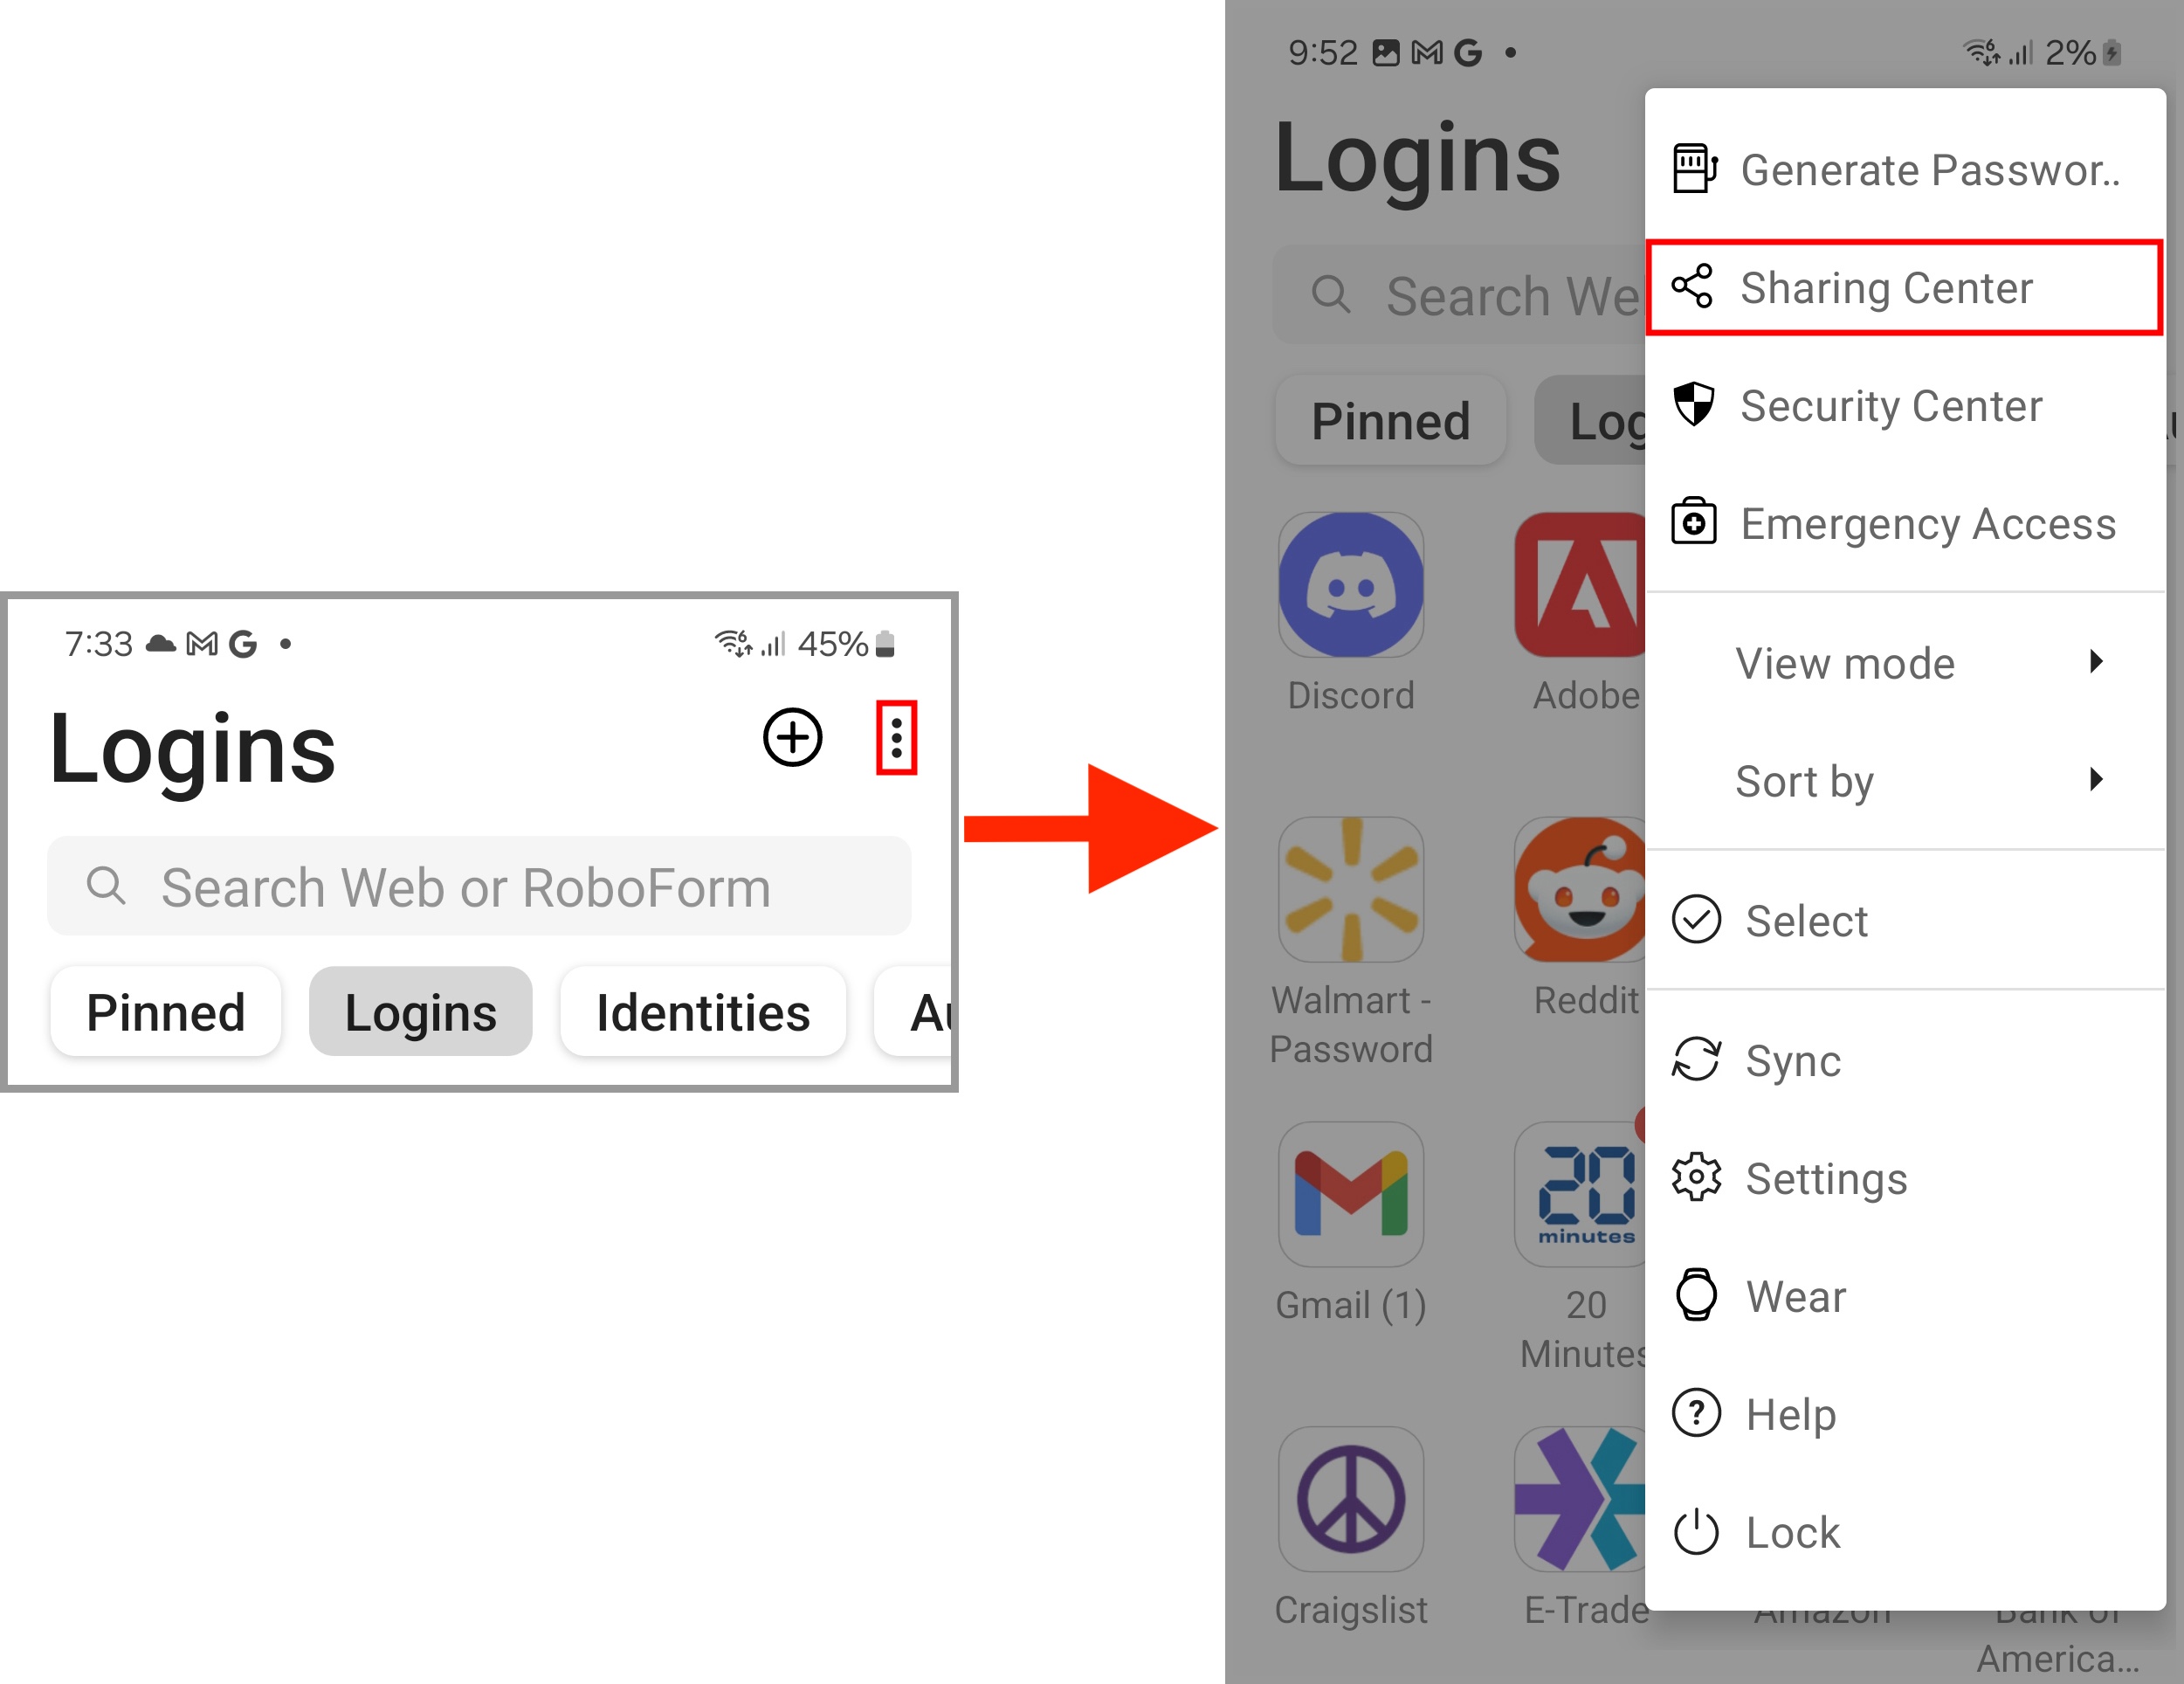Screen dimensions: 2184x1684
Task: Open Settings gear entry
Action: [1904, 1178]
